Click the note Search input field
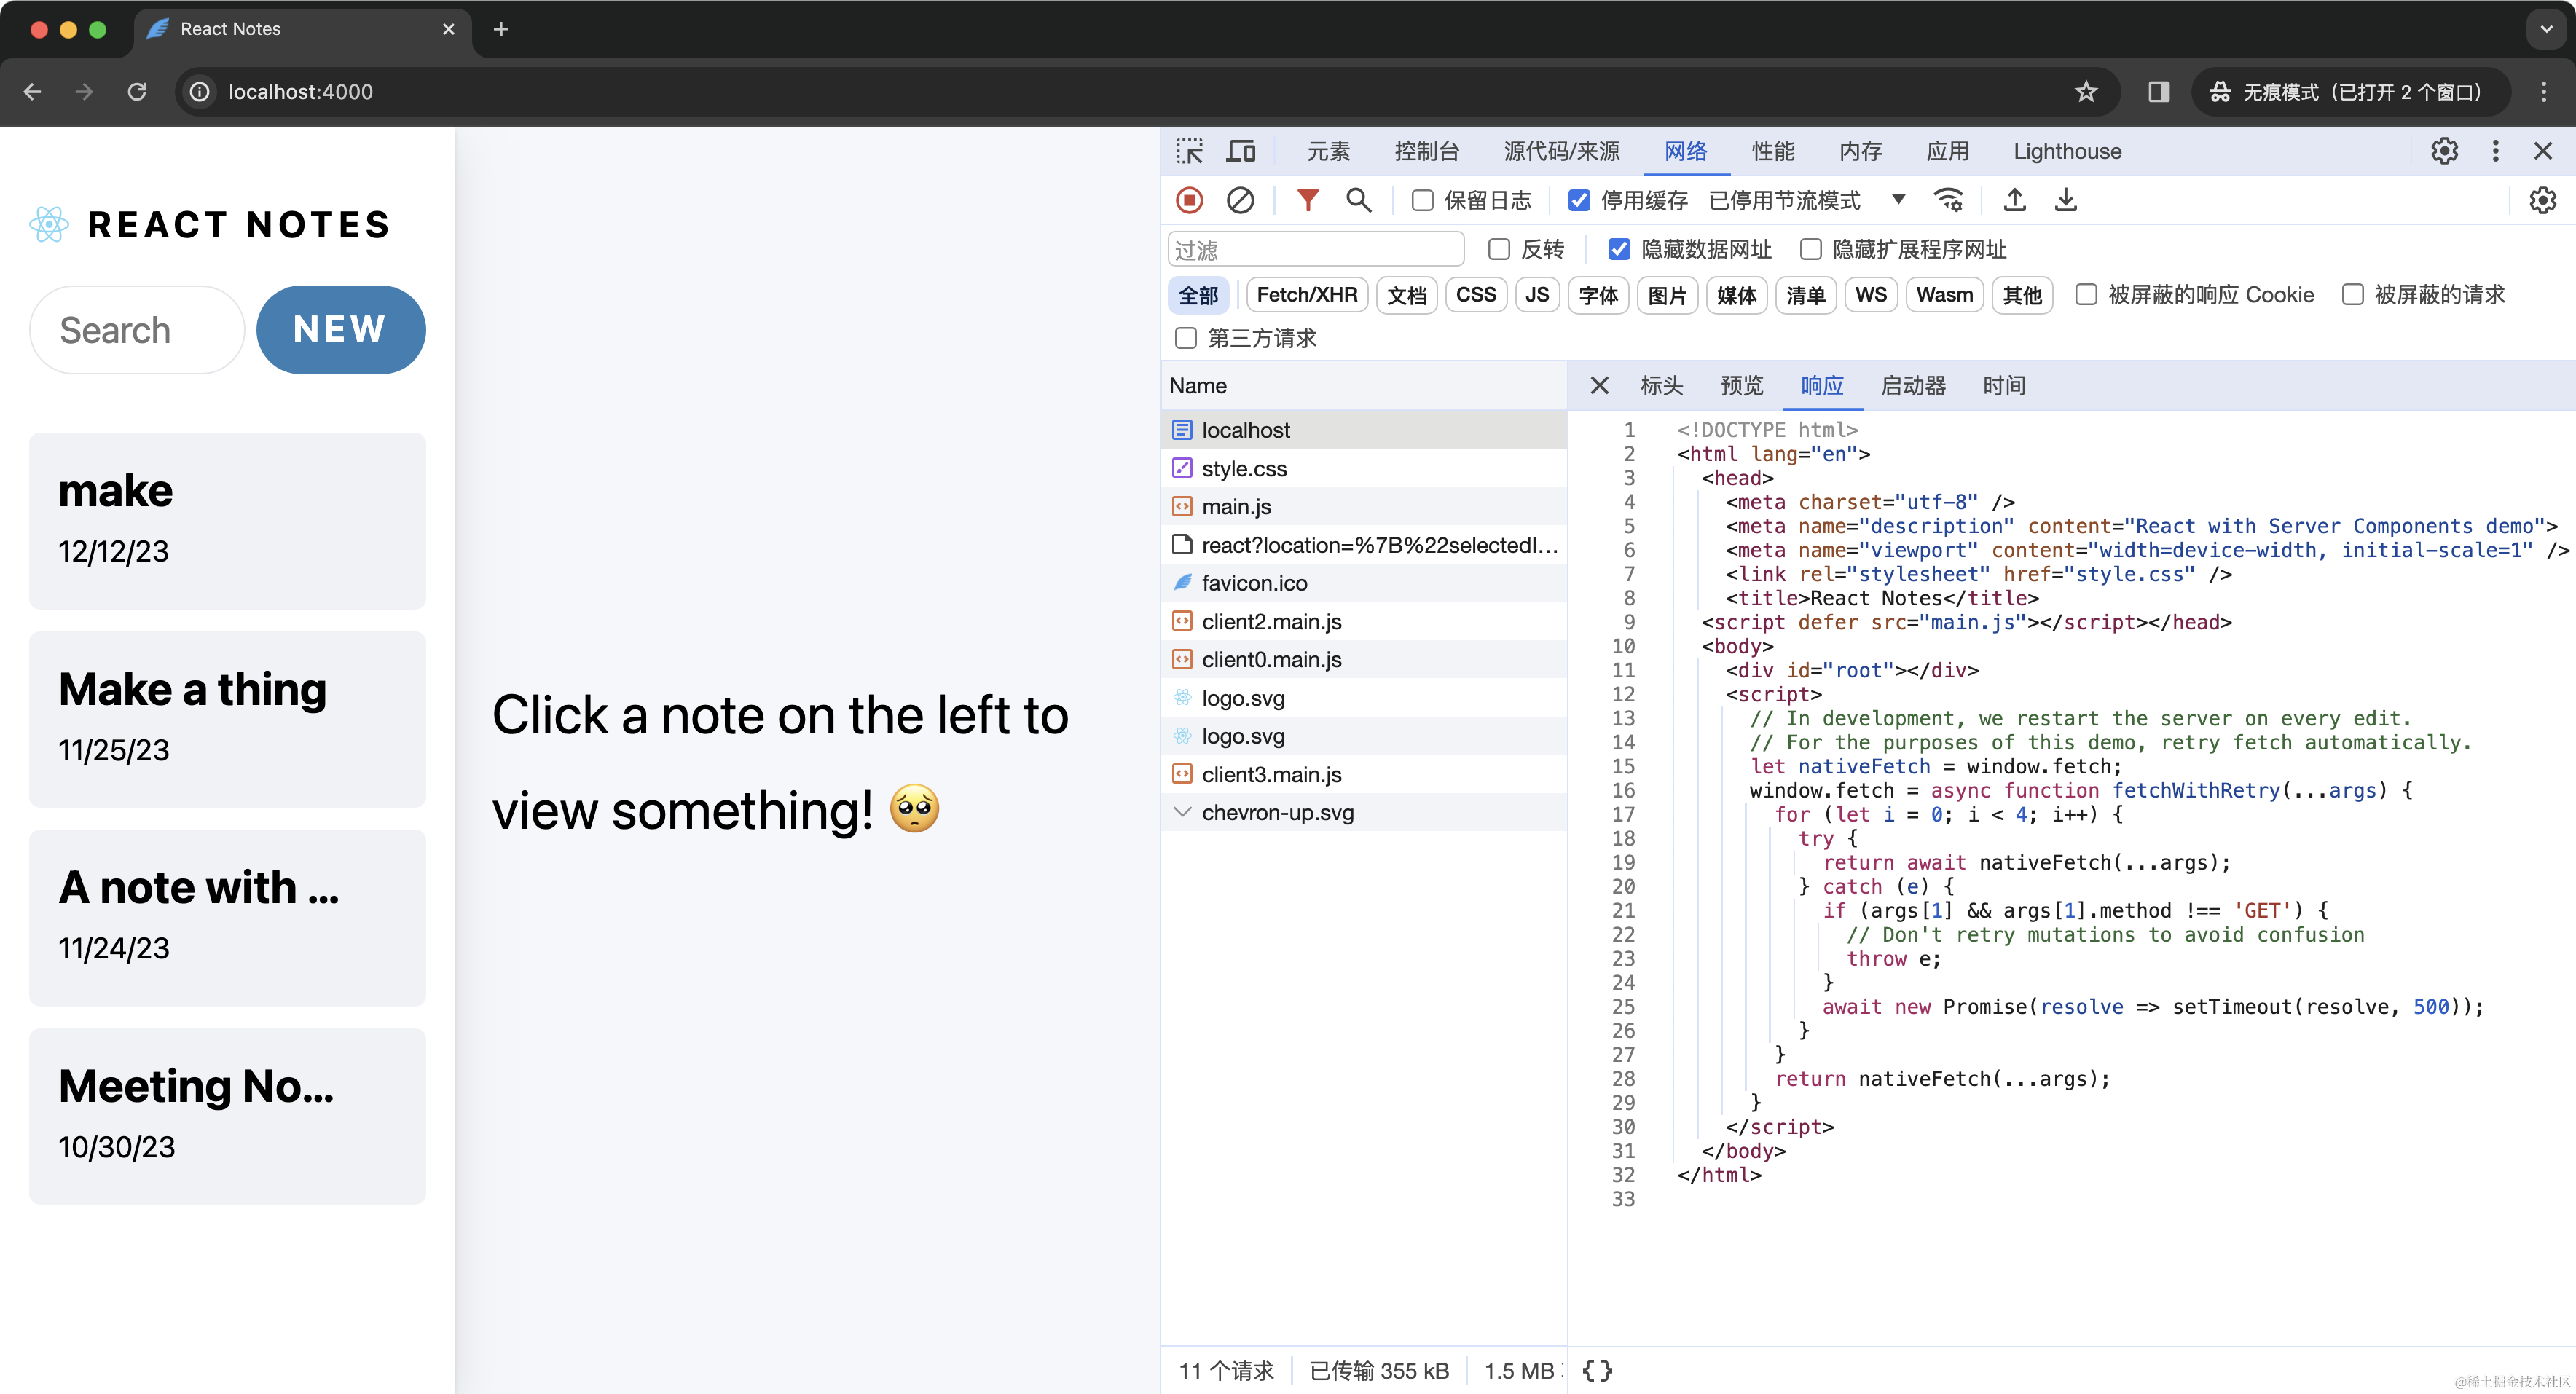Screen dimensions: 2576x1394 point(137,329)
